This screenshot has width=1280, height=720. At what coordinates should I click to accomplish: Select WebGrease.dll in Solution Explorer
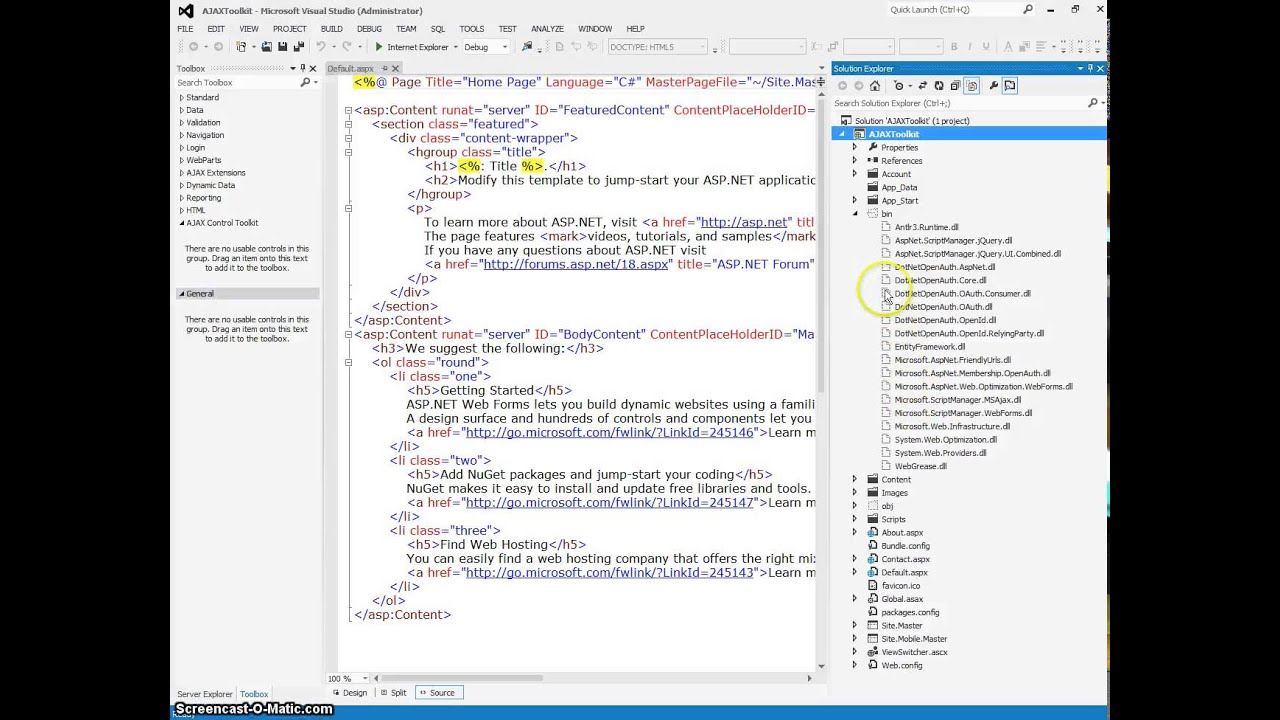(x=920, y=466)
